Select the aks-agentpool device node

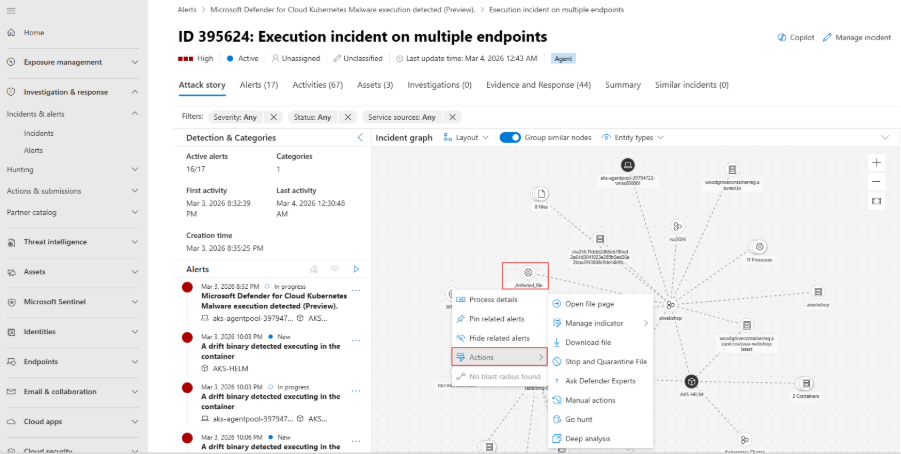click(x=627, y=166)
